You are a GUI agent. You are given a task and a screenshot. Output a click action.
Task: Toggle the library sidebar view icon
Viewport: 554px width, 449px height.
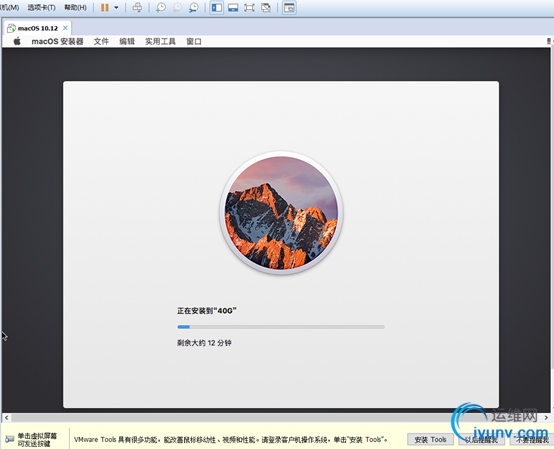point(217,7)
